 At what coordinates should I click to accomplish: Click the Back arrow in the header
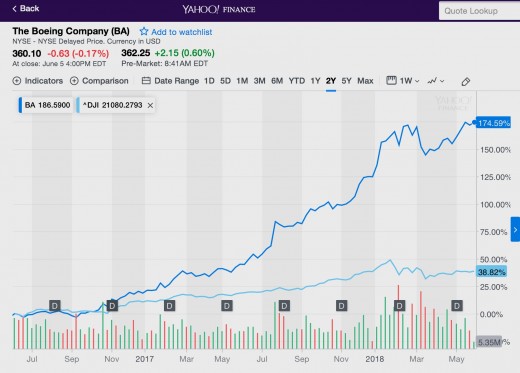pyautogui.click(x=14, y=9)
